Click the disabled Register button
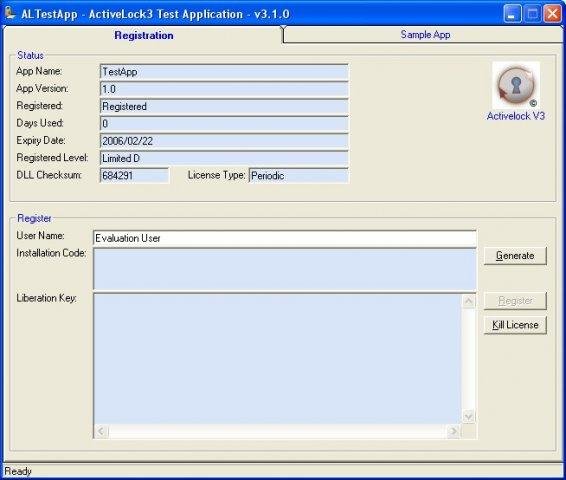 (x=515, y=301)
